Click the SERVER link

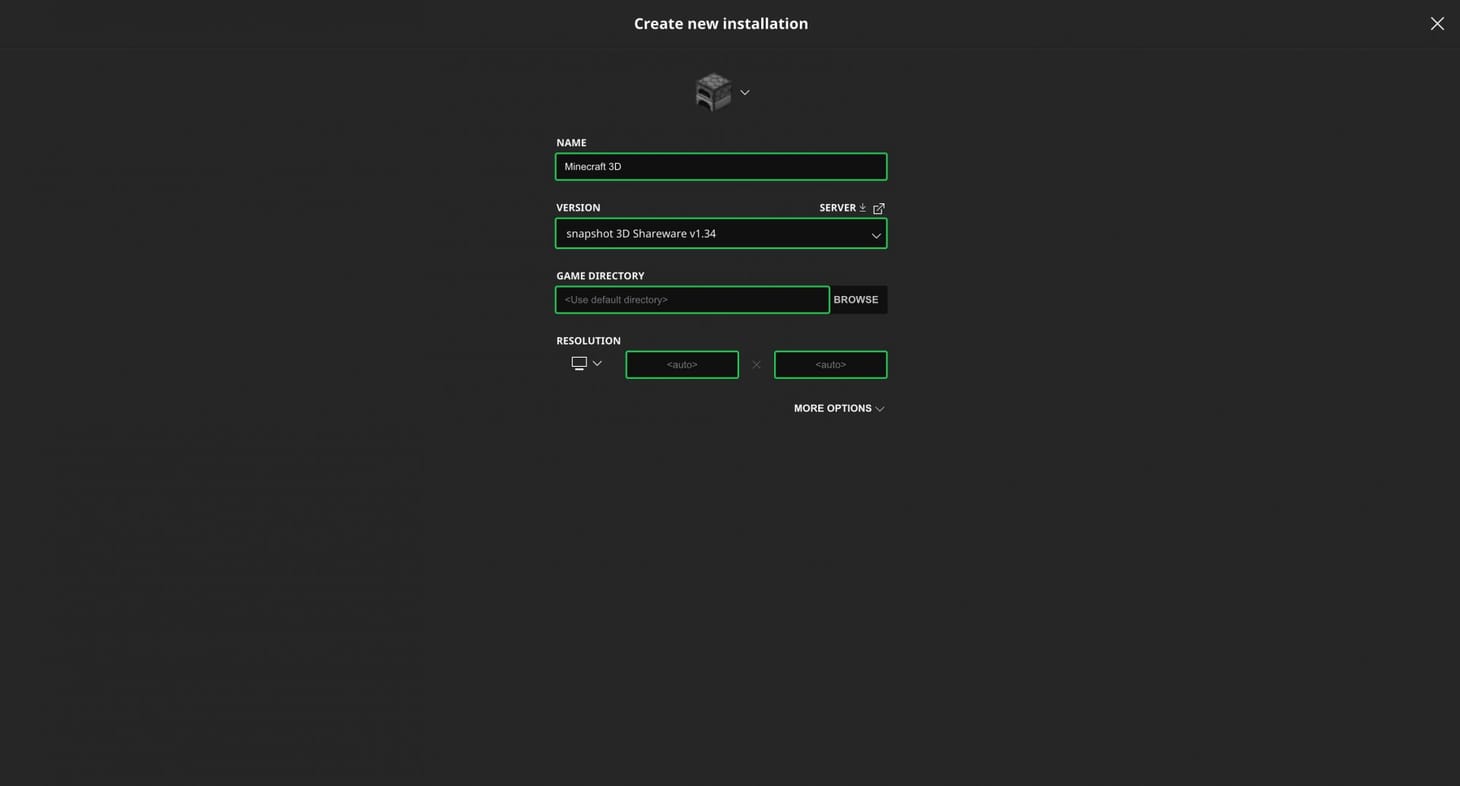coord(838,207)
